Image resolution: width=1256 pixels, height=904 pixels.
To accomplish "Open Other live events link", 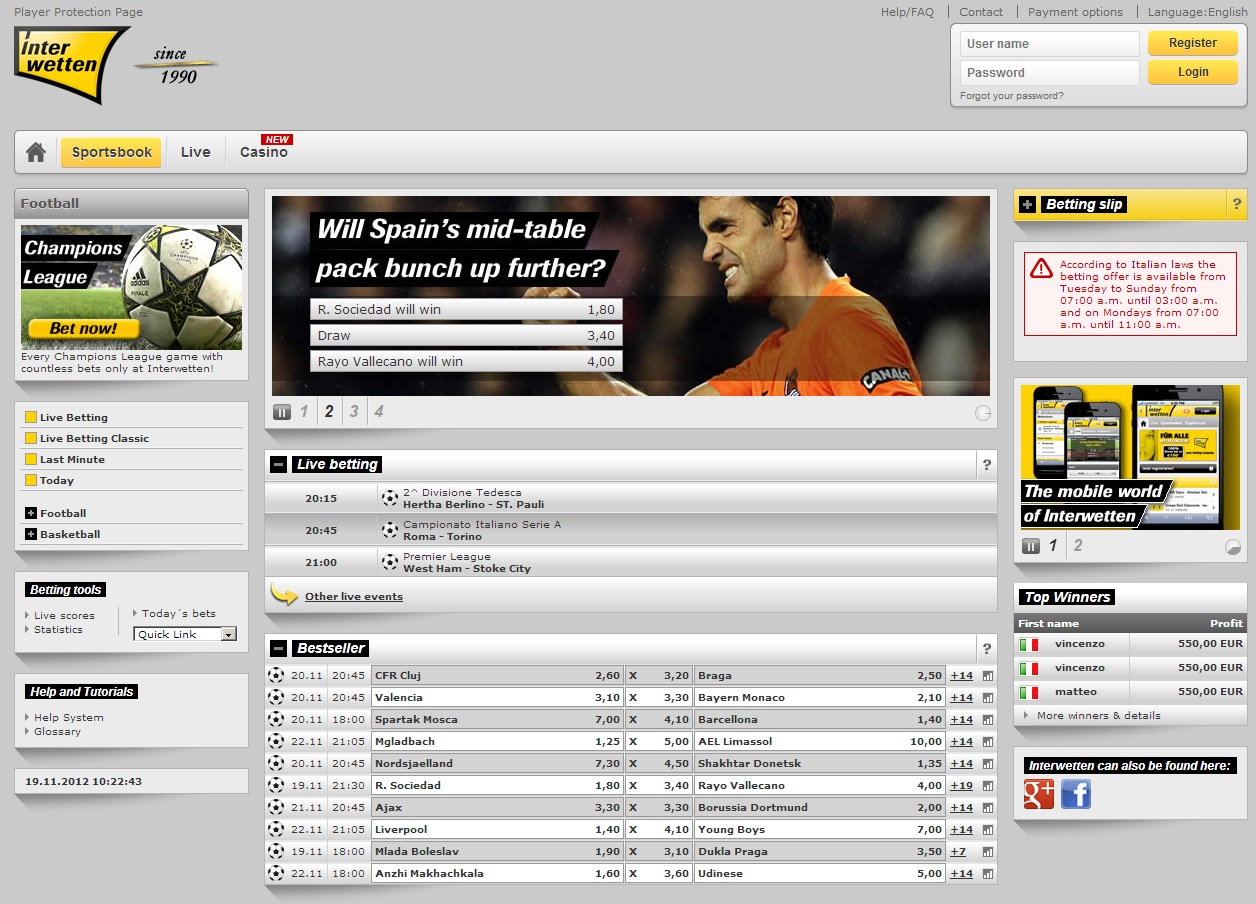I will pyautogui.click(x=354, y=596).
